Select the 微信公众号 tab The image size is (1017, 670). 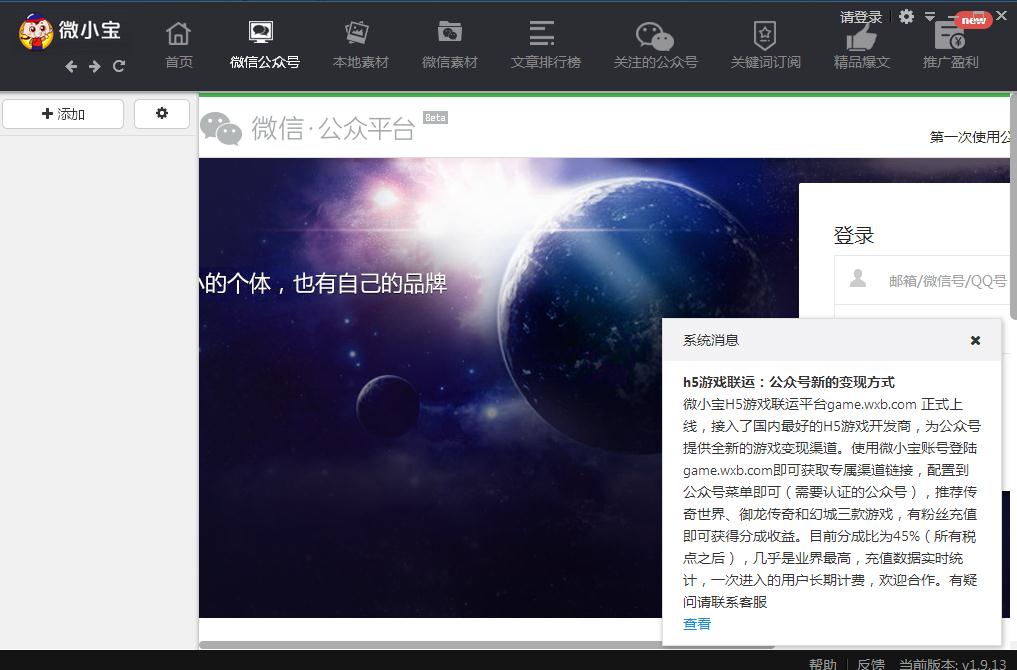pyautogui.click(x=265, y=45)
